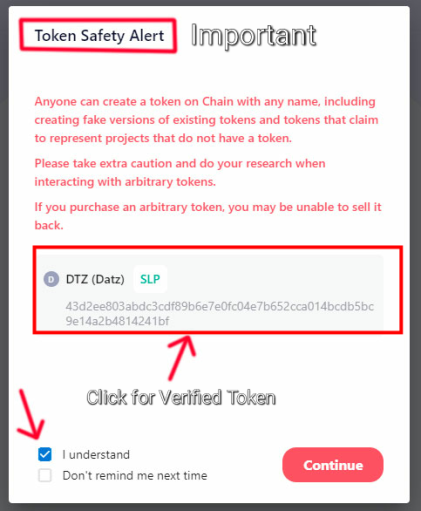Select the 'Token Safety Alert' heading
Image resolution: width=421 pixels, height=511 pixels.
click(x=99, y=36)
